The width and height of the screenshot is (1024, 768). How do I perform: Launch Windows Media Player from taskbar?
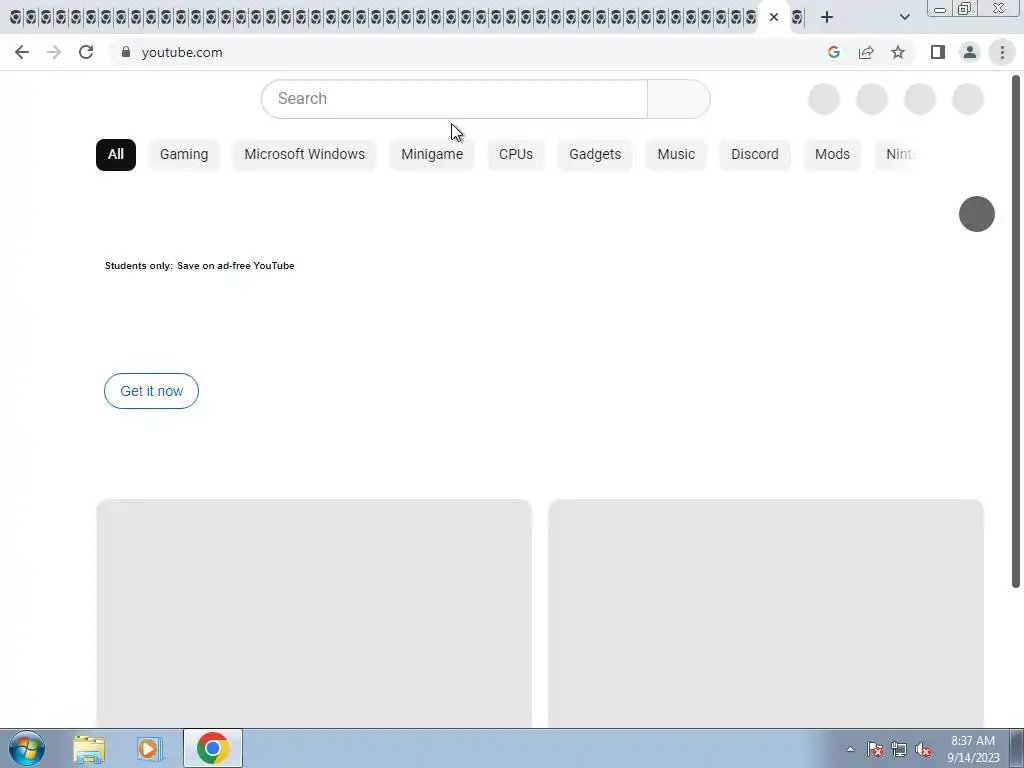[x=150, y=748]
